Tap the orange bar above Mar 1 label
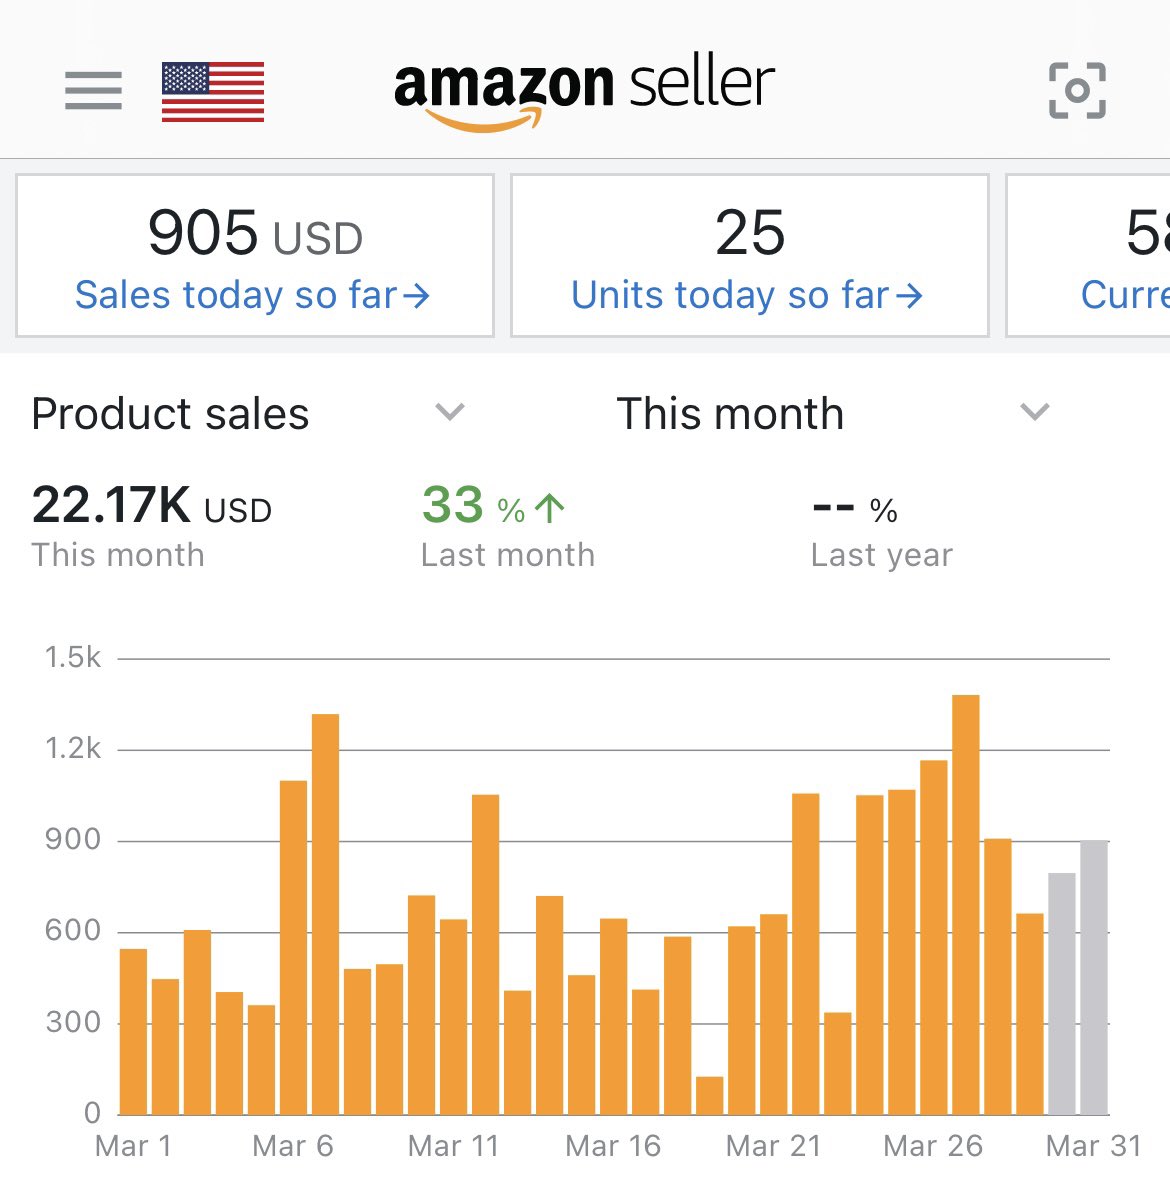The height and width of the screenshot is (1183, 1170). (134, 1031)
